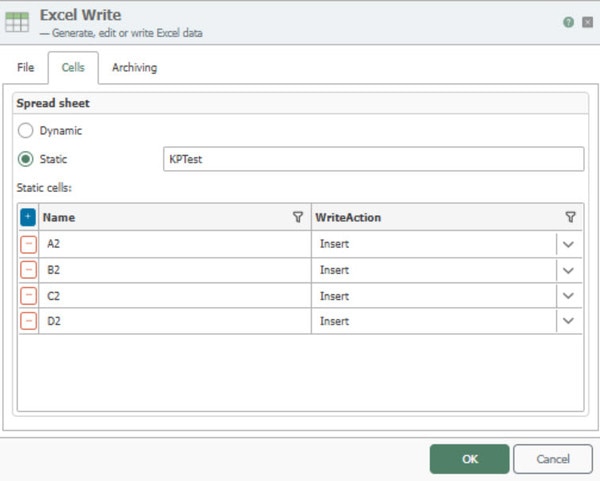
Task: Expand WriteAction dropdown for A2
Action: pyautogui.click(x=569, y=244)
